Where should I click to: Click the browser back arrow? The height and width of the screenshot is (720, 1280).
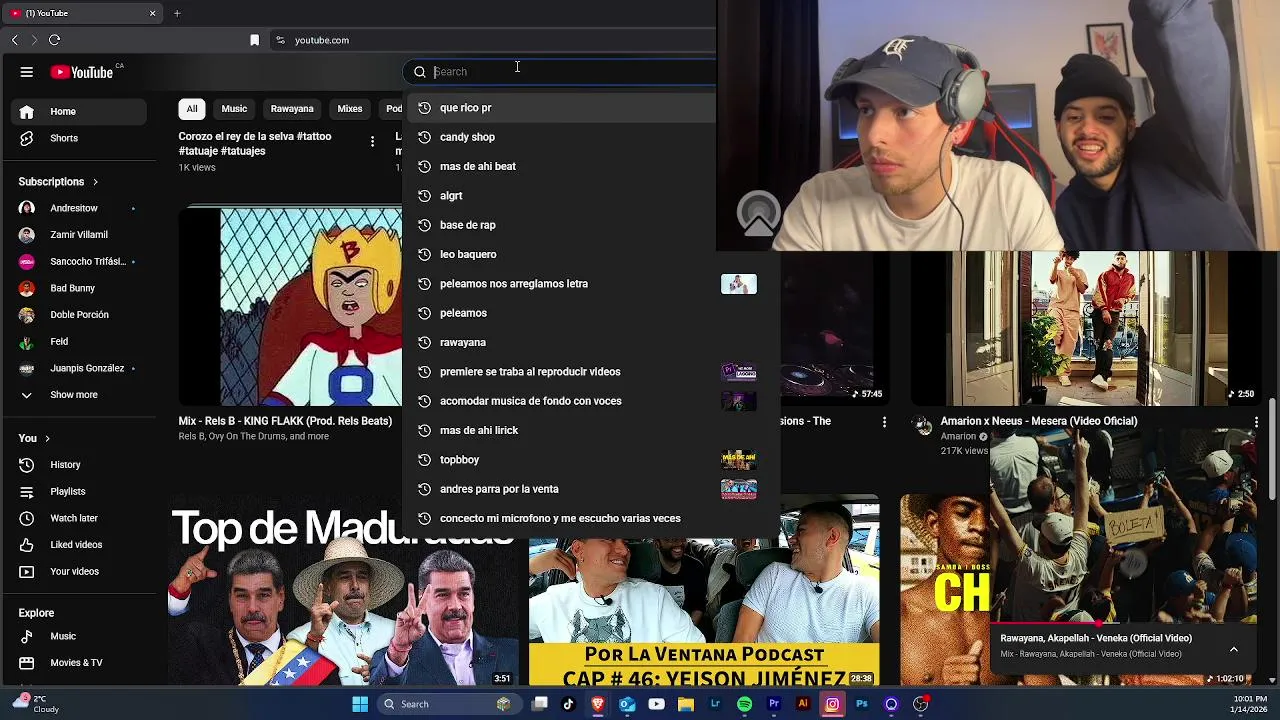[14, 40]
